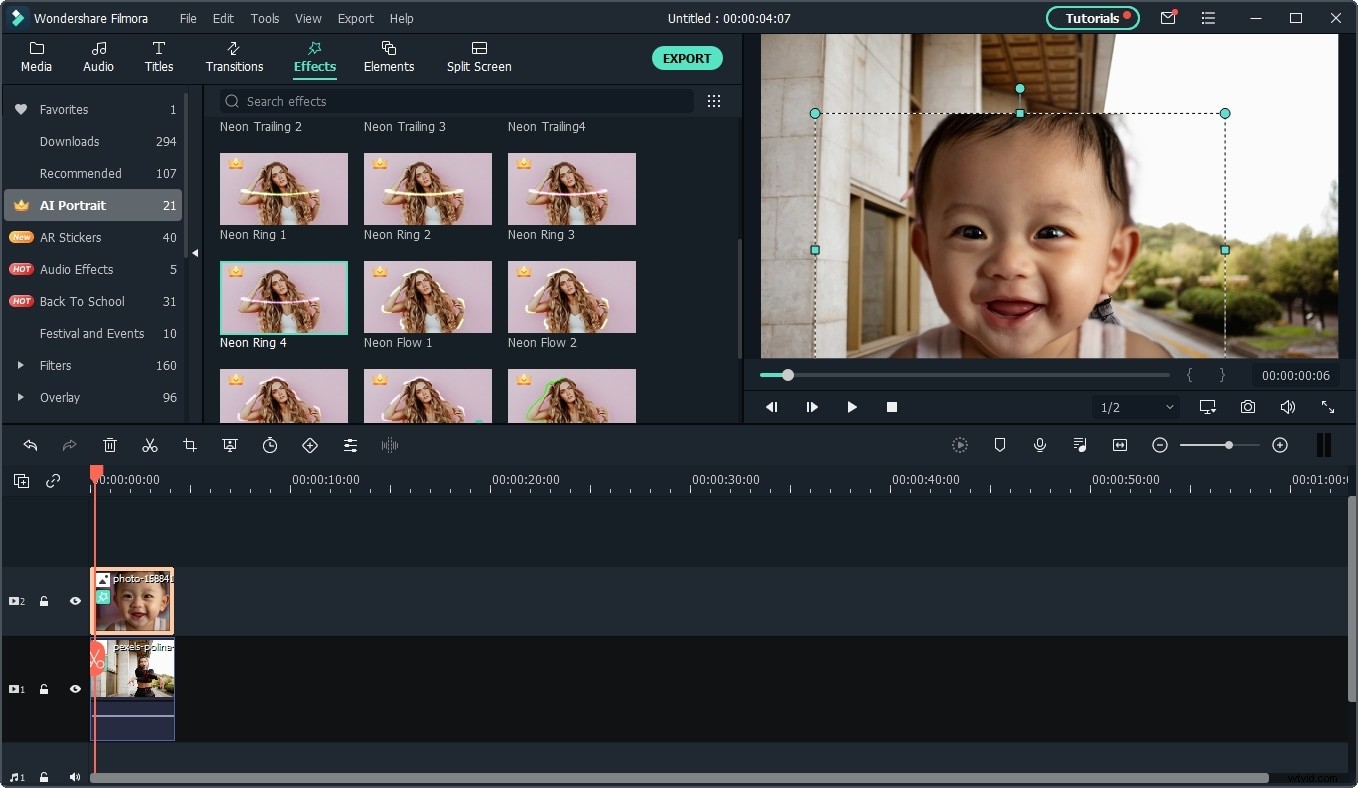Add a marker to the timeline
1358x788 pixels.
point(999,445)
